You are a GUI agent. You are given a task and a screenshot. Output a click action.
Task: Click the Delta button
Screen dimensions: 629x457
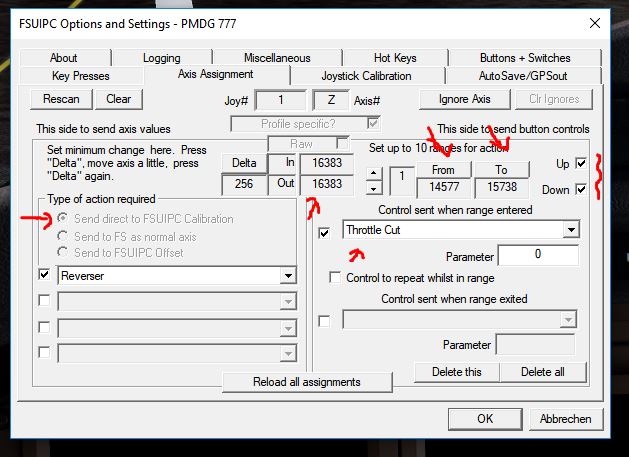click(244, 163)
